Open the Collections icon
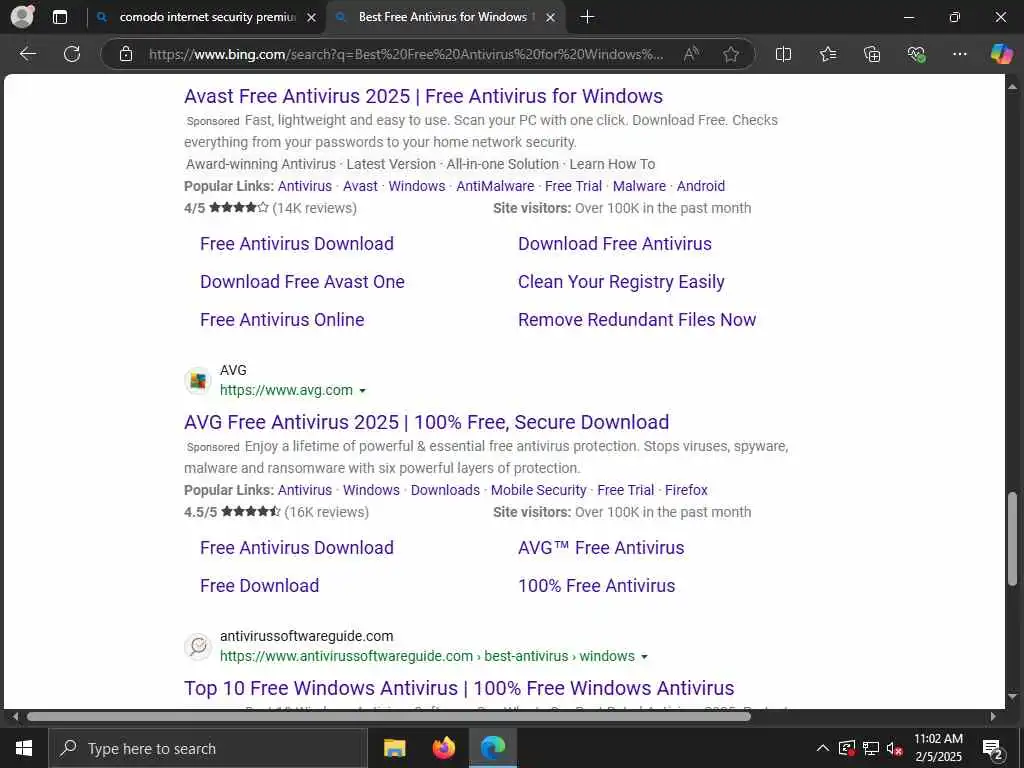The height and width of the screenshot is (768, 1024). tap(872, 54)
